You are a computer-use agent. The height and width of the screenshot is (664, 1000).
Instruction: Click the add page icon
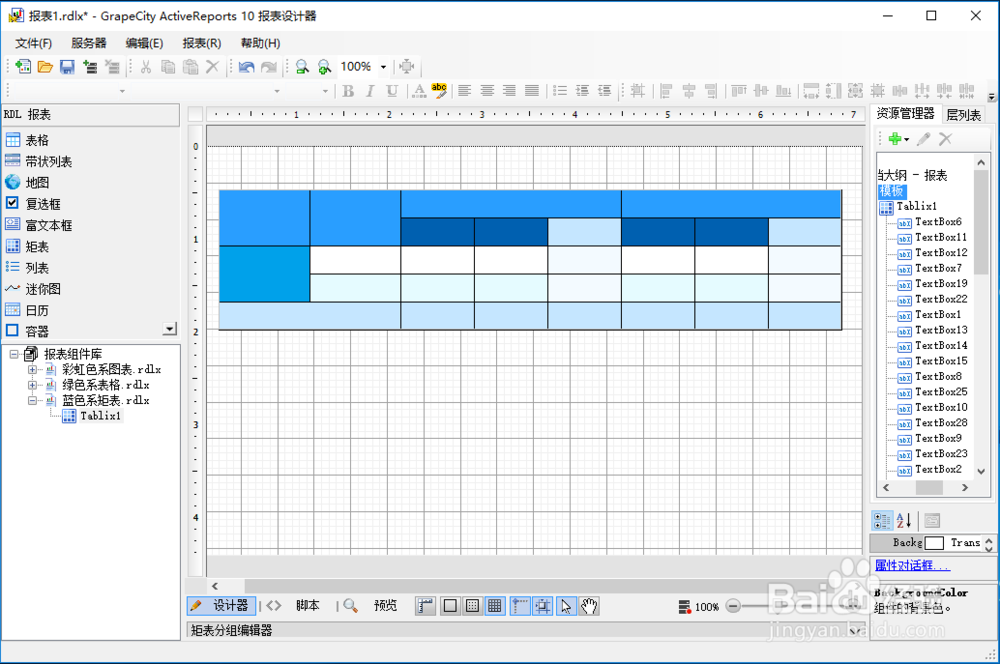pyautogui.click(x=90, y=66)
